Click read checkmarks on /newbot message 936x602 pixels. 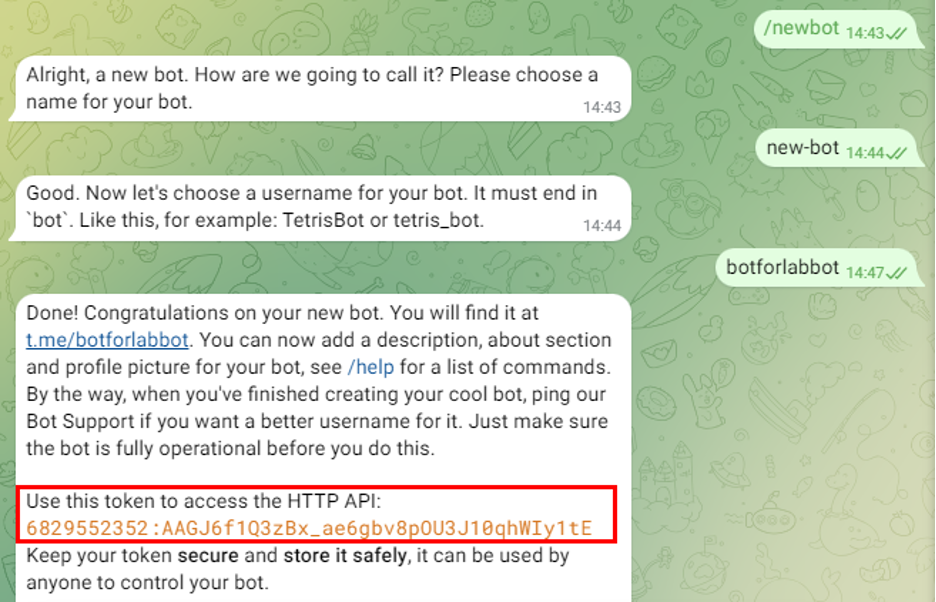click(897, 33)
